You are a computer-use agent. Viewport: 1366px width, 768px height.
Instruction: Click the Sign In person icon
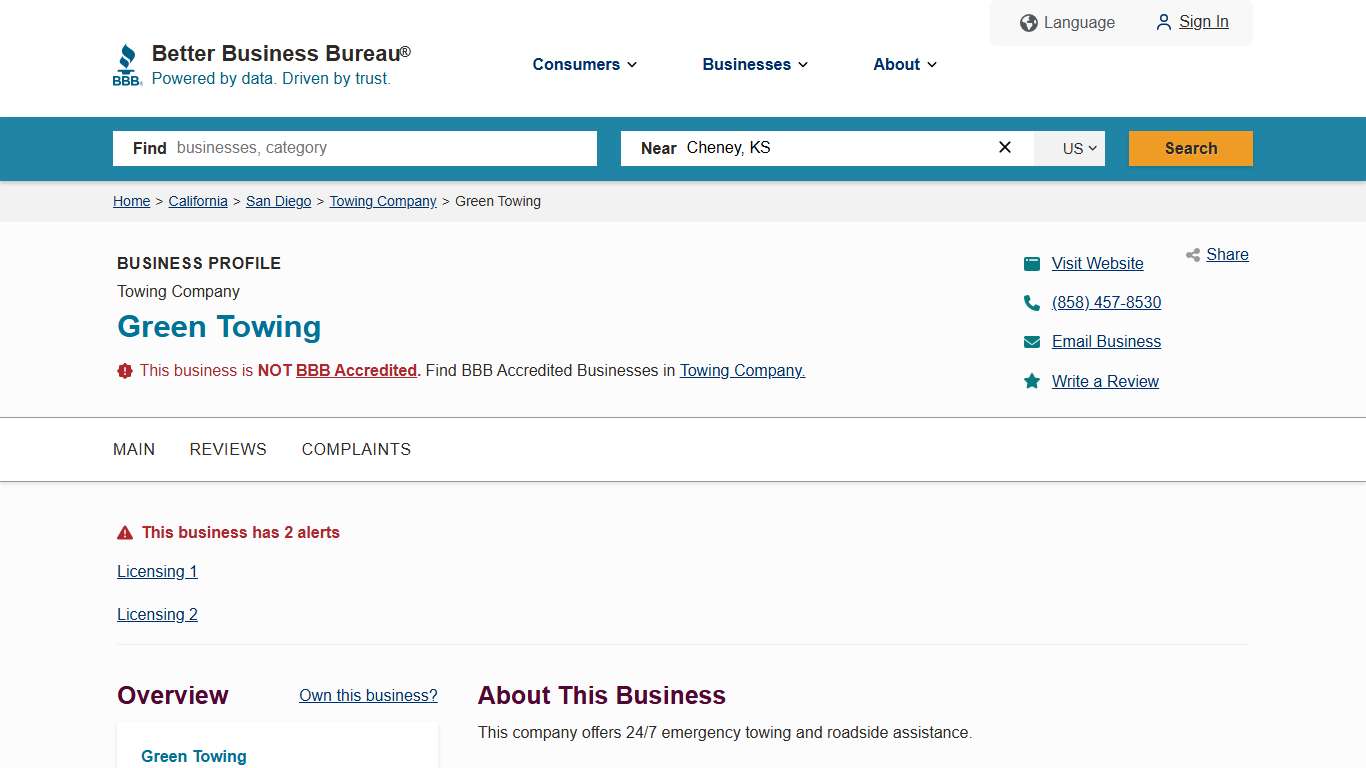(1163, 21)
